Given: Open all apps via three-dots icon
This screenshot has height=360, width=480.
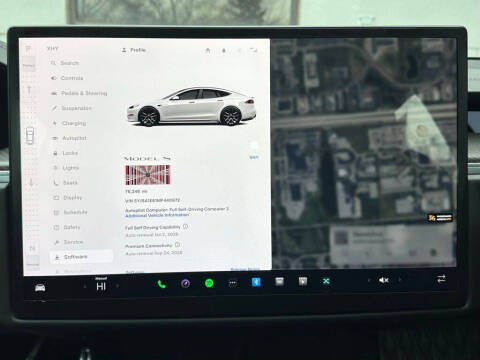Looking at the screenshot, I should coord(233,283).
